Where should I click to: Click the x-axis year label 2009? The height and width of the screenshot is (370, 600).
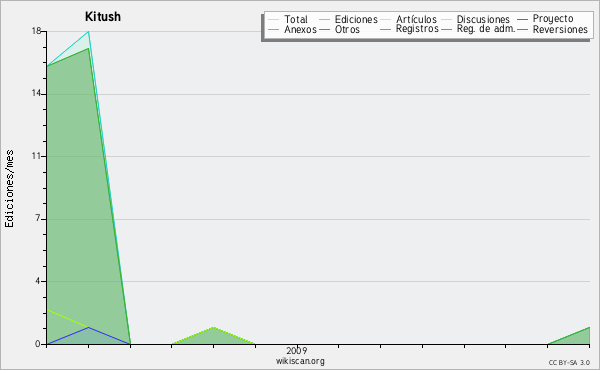(x=297, y=350)
